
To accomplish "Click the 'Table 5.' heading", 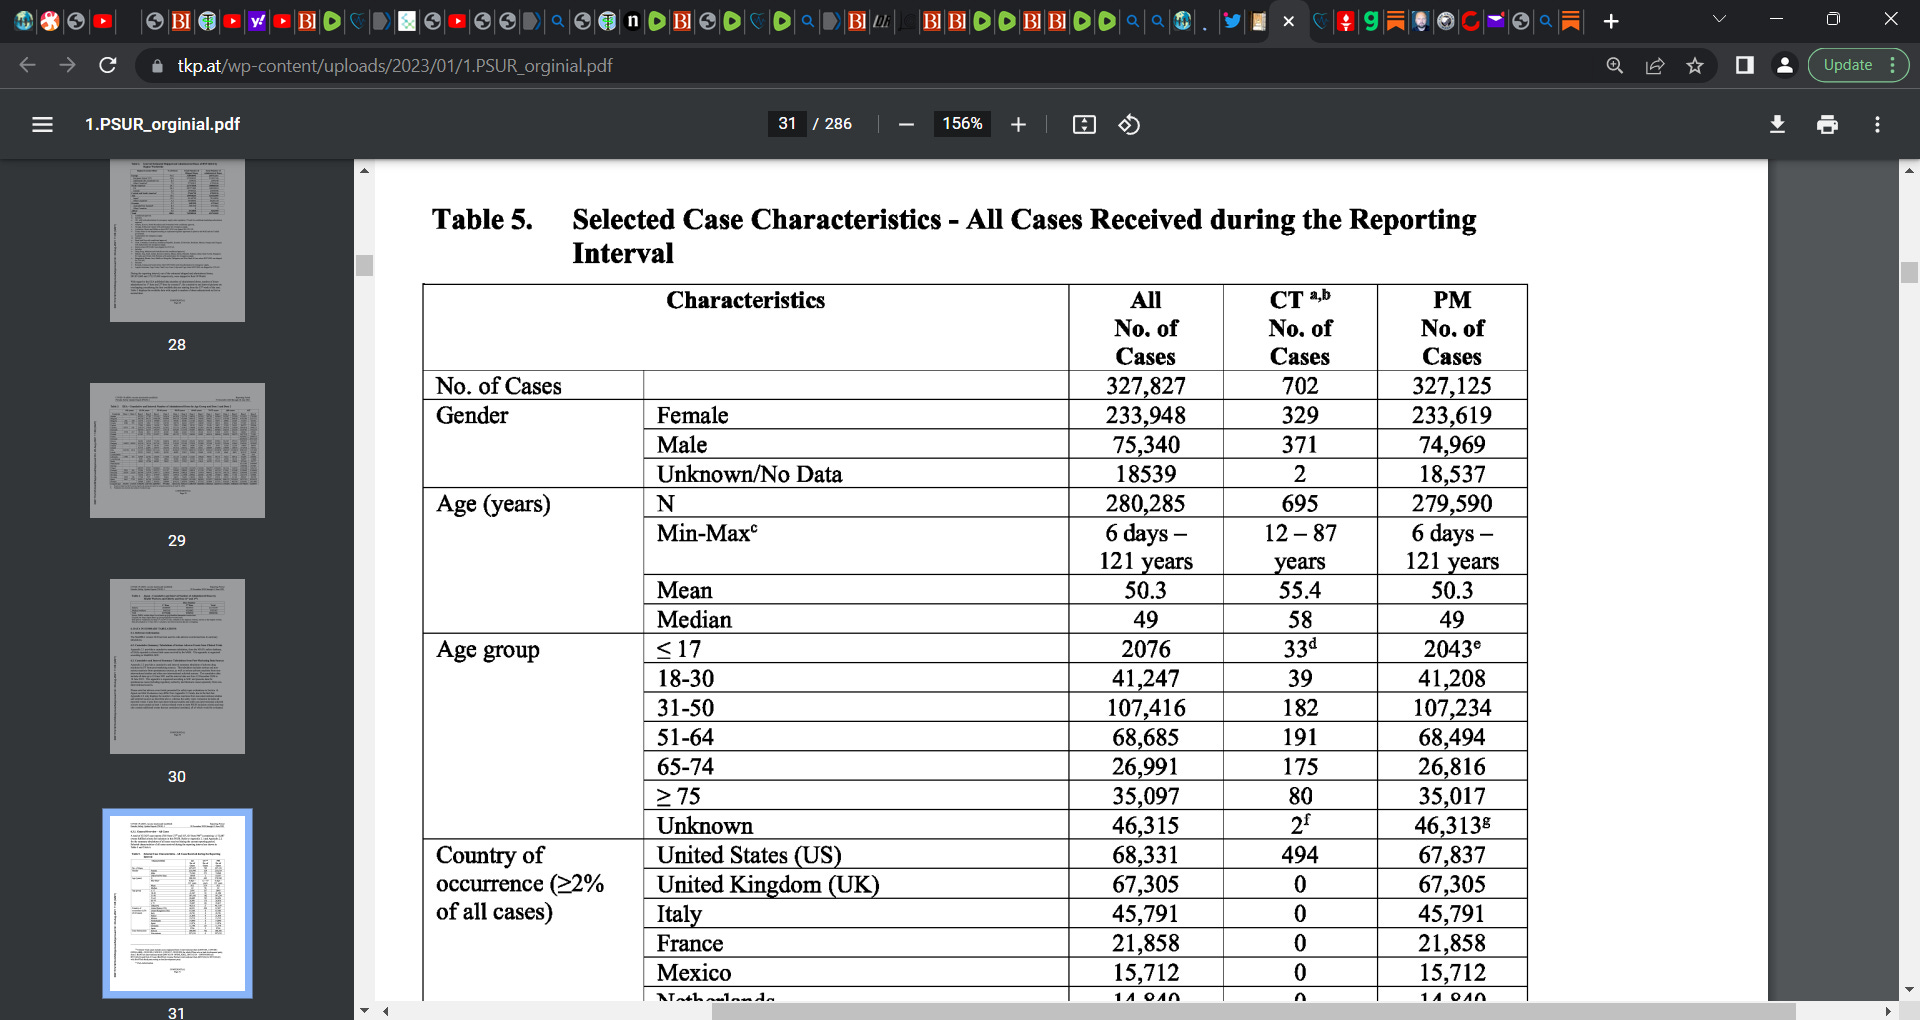I will (482, 219).
